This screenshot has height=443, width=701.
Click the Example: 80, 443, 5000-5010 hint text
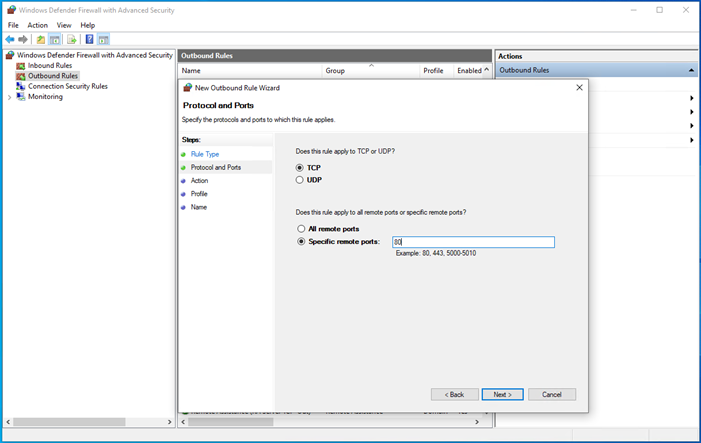[436, 253]
